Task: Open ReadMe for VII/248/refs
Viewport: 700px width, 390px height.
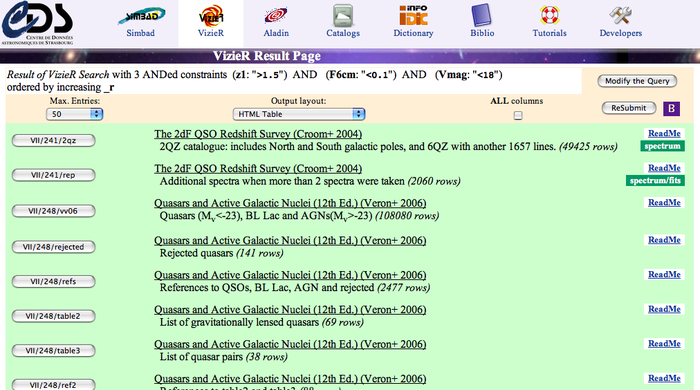Action: click(x=664, y=274)
